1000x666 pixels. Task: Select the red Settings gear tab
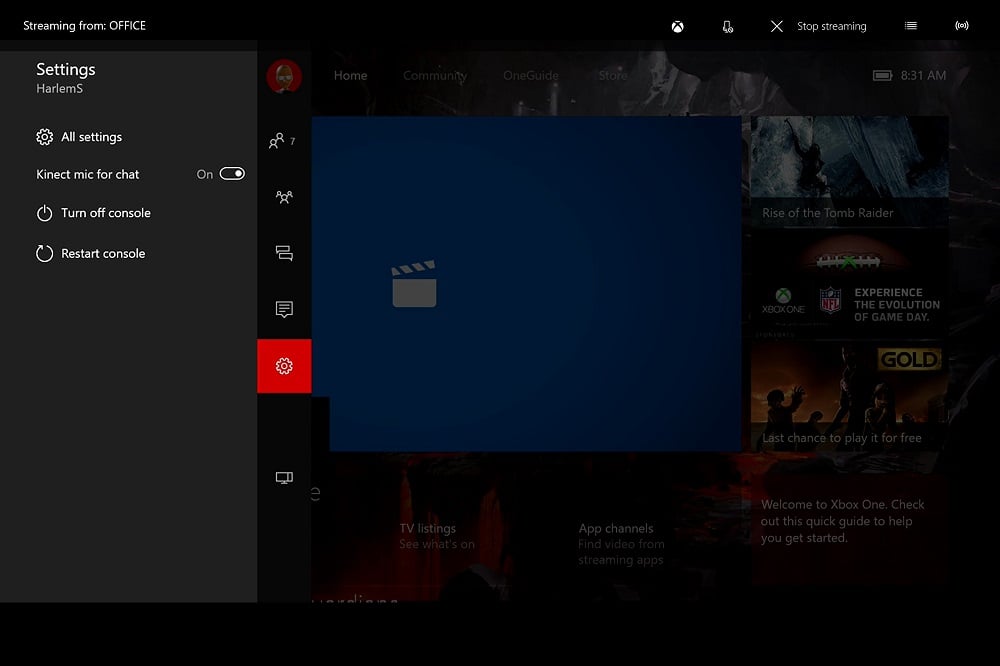point(284,366)
